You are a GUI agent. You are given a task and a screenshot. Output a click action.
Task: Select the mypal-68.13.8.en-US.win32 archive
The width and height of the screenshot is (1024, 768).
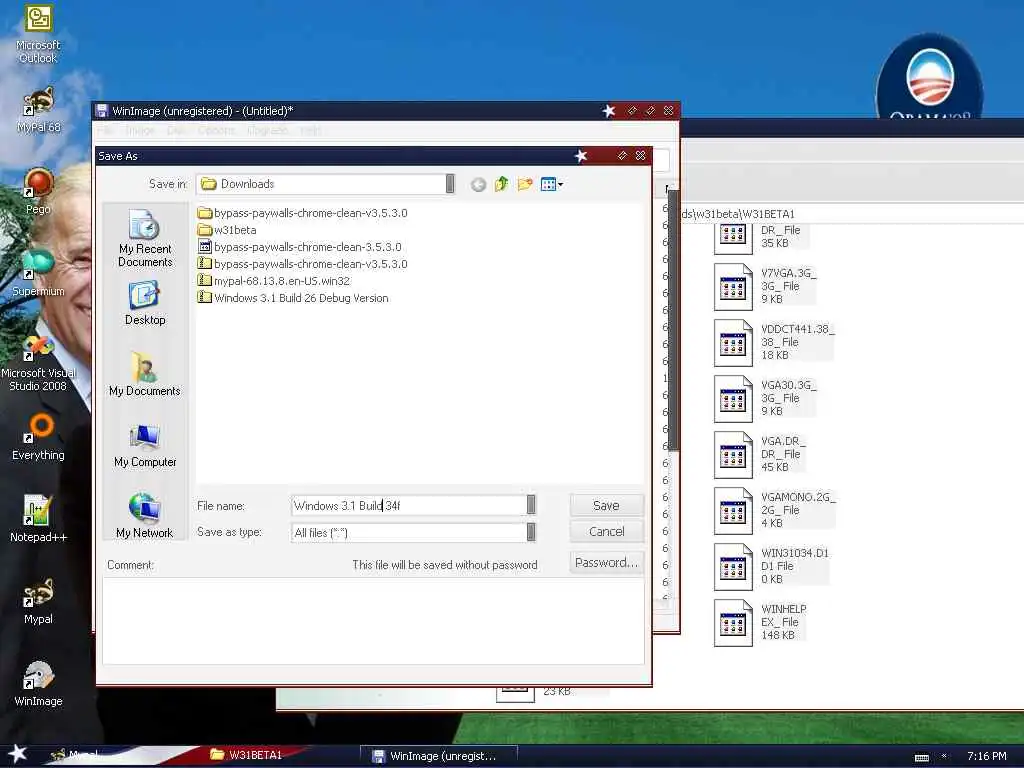(274, 281)
